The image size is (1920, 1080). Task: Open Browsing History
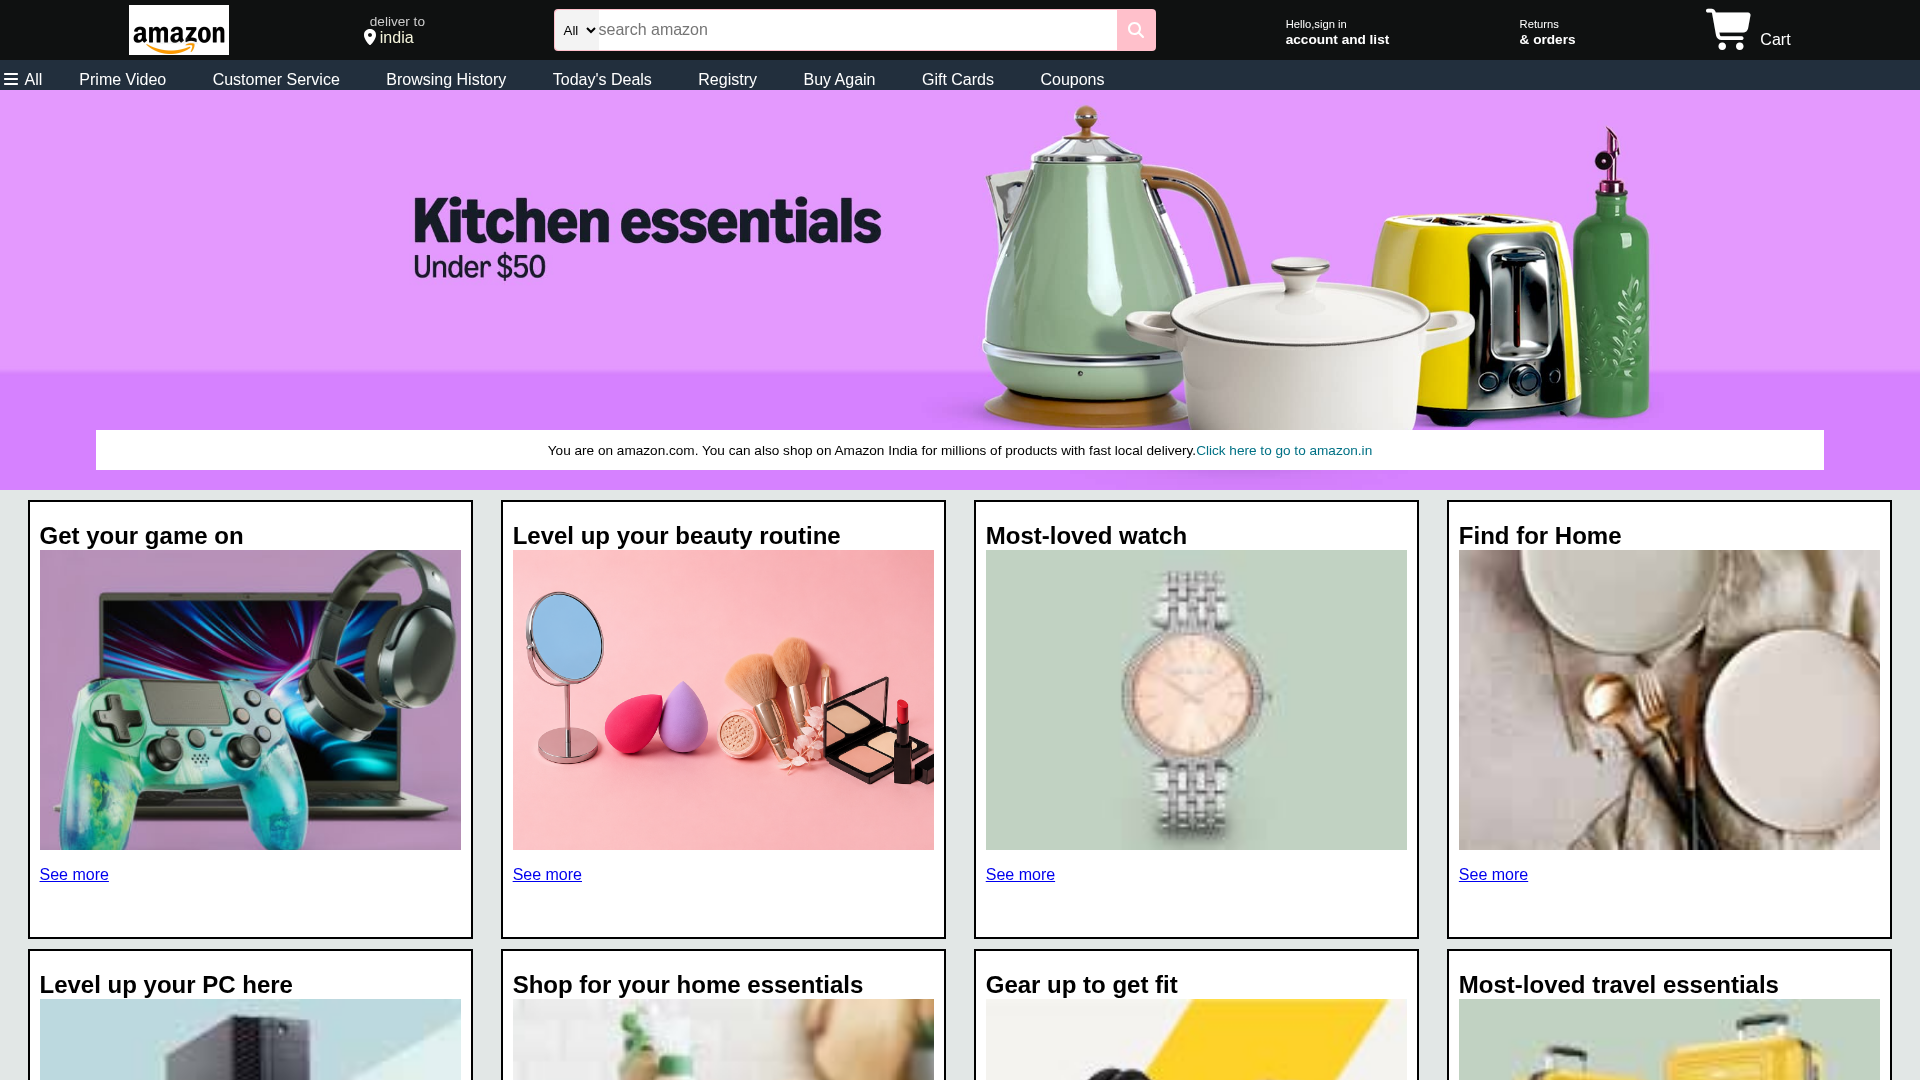pyautogui.click(x=446, y=79)
